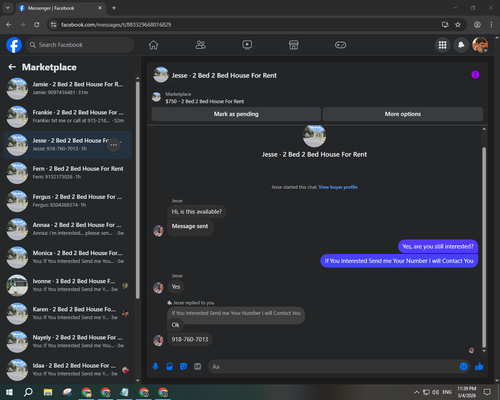
Task: Click the 'Message sent' bubble
Action: coord(190,227)
